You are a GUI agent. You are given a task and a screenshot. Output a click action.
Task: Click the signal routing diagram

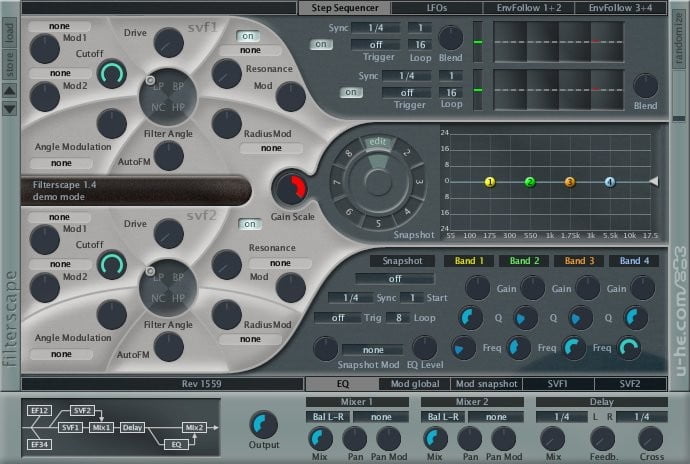click(121, 427)
